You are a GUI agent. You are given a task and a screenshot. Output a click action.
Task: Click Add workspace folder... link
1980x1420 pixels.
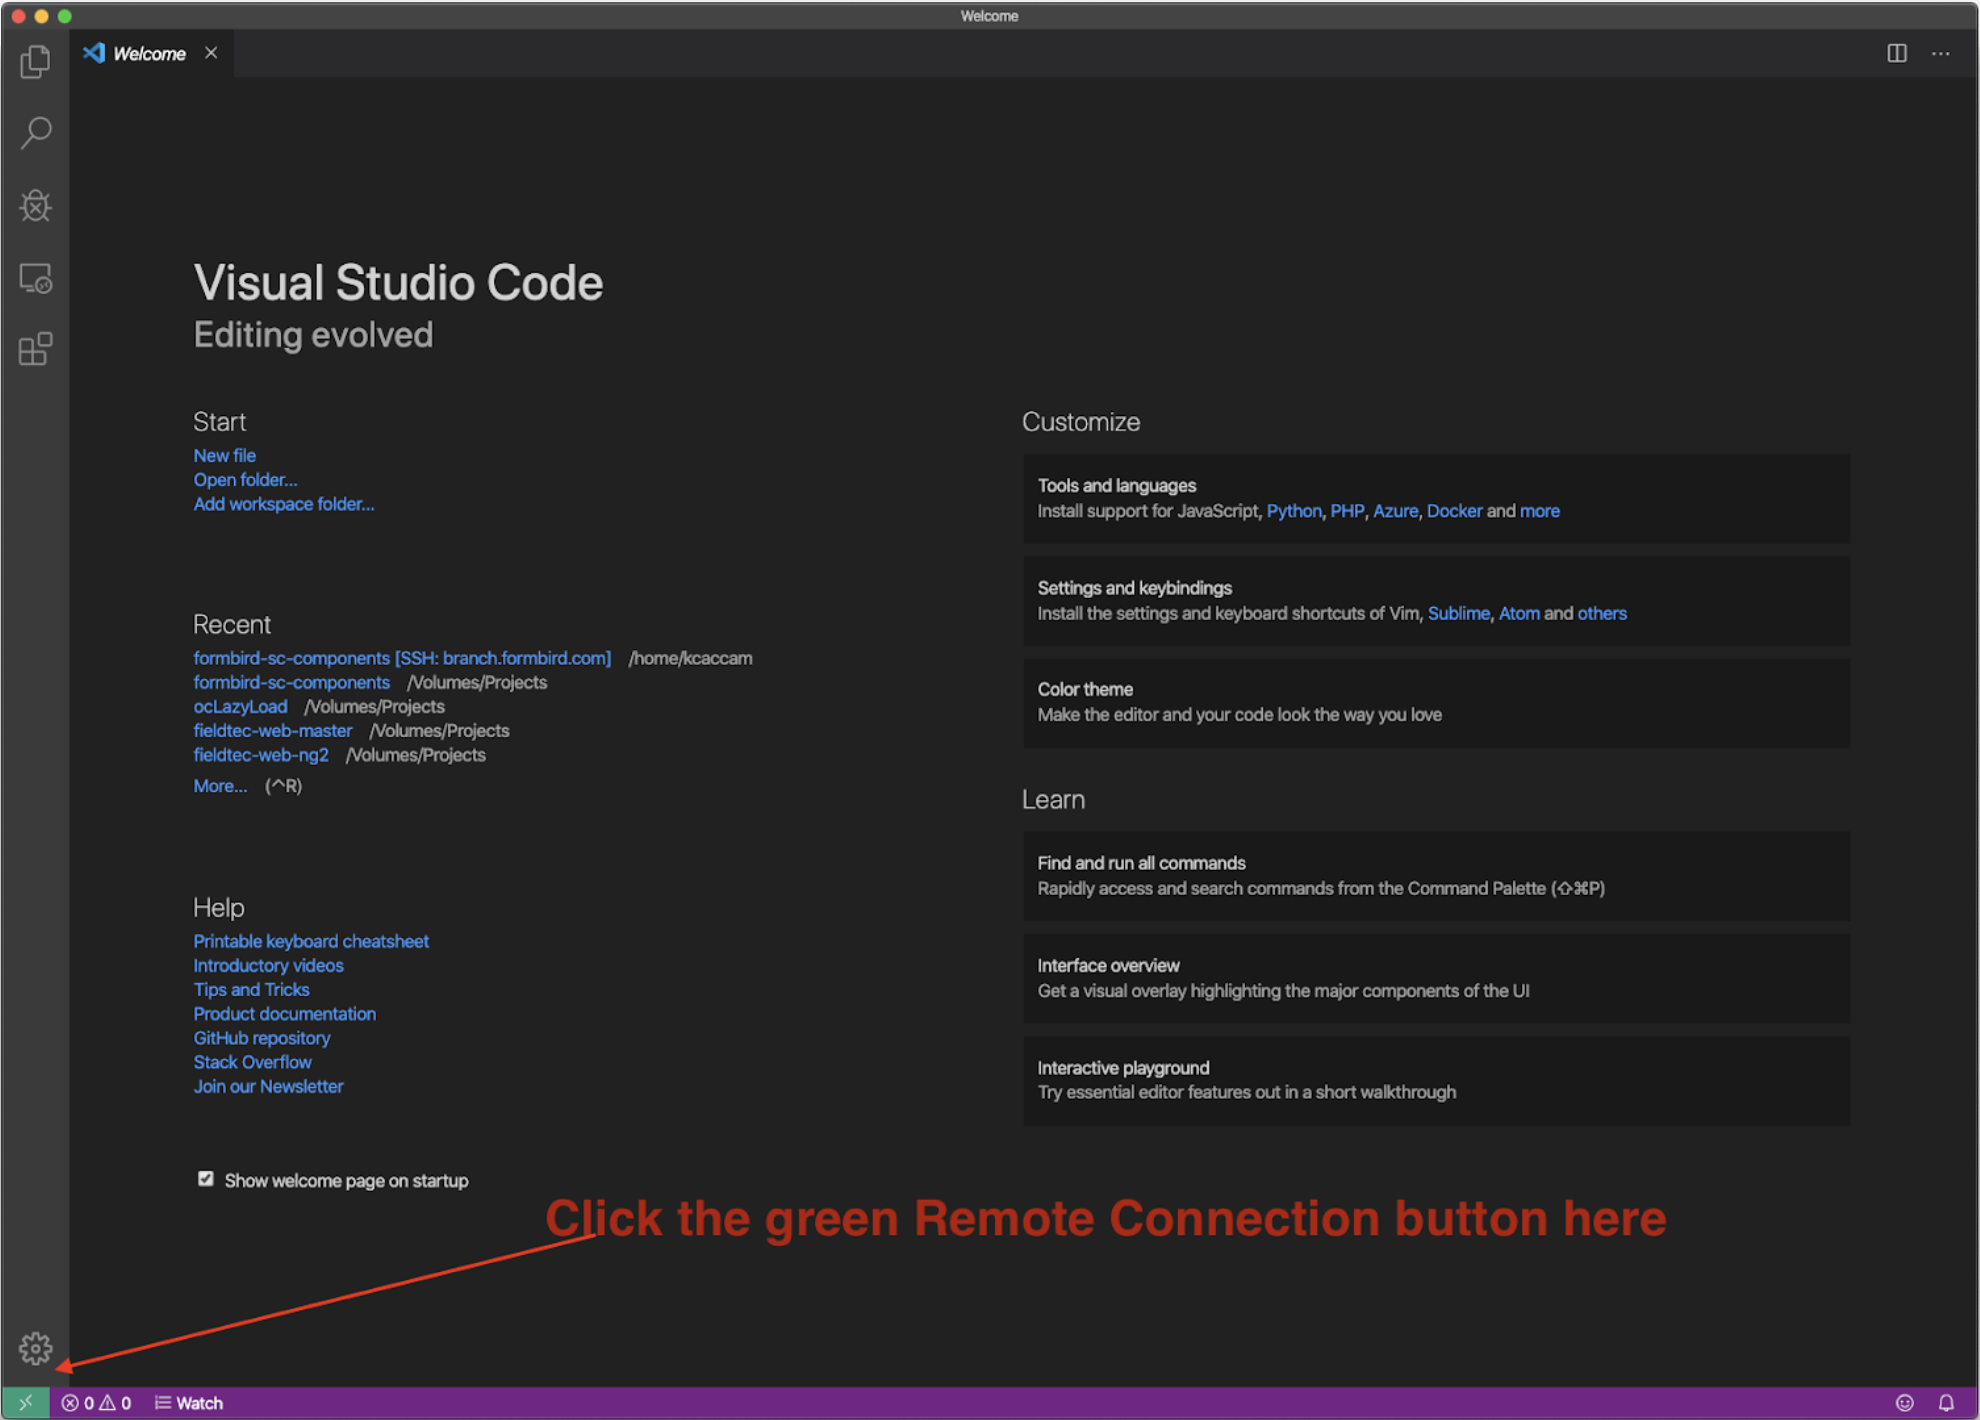pyautogui.click(x=284, y=504)
